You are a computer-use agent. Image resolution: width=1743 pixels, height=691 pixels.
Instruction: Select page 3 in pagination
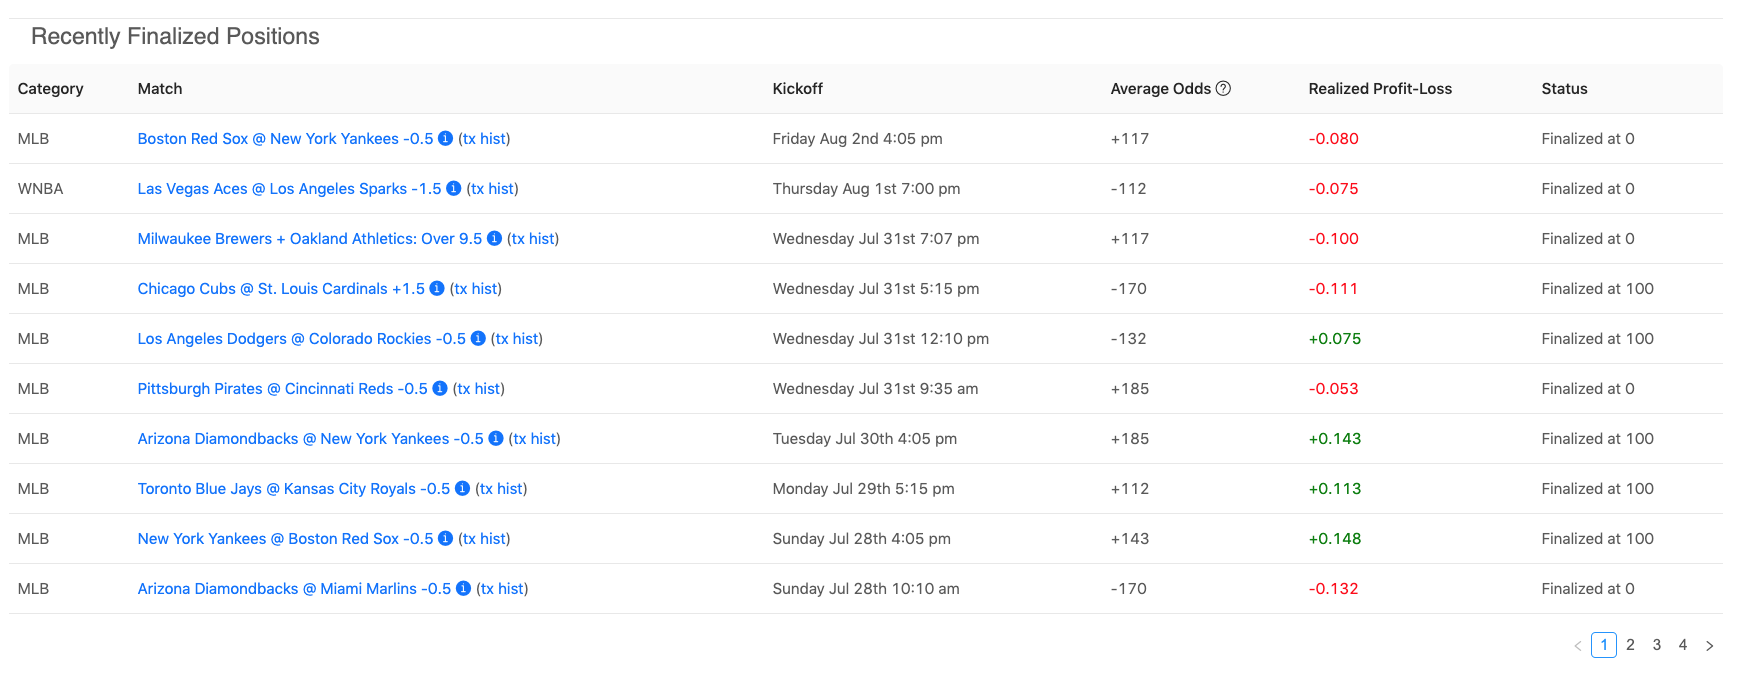pos(1657,645)
